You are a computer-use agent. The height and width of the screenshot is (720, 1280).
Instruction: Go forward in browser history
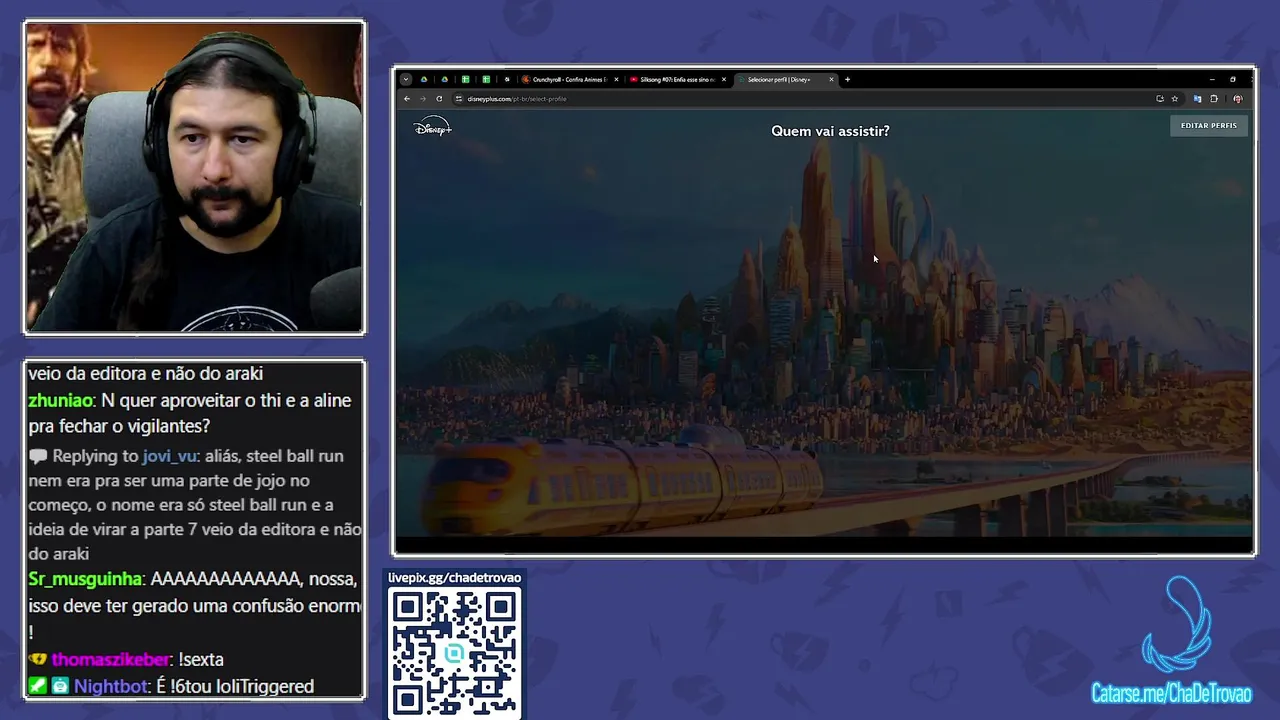tap(423, 99)
